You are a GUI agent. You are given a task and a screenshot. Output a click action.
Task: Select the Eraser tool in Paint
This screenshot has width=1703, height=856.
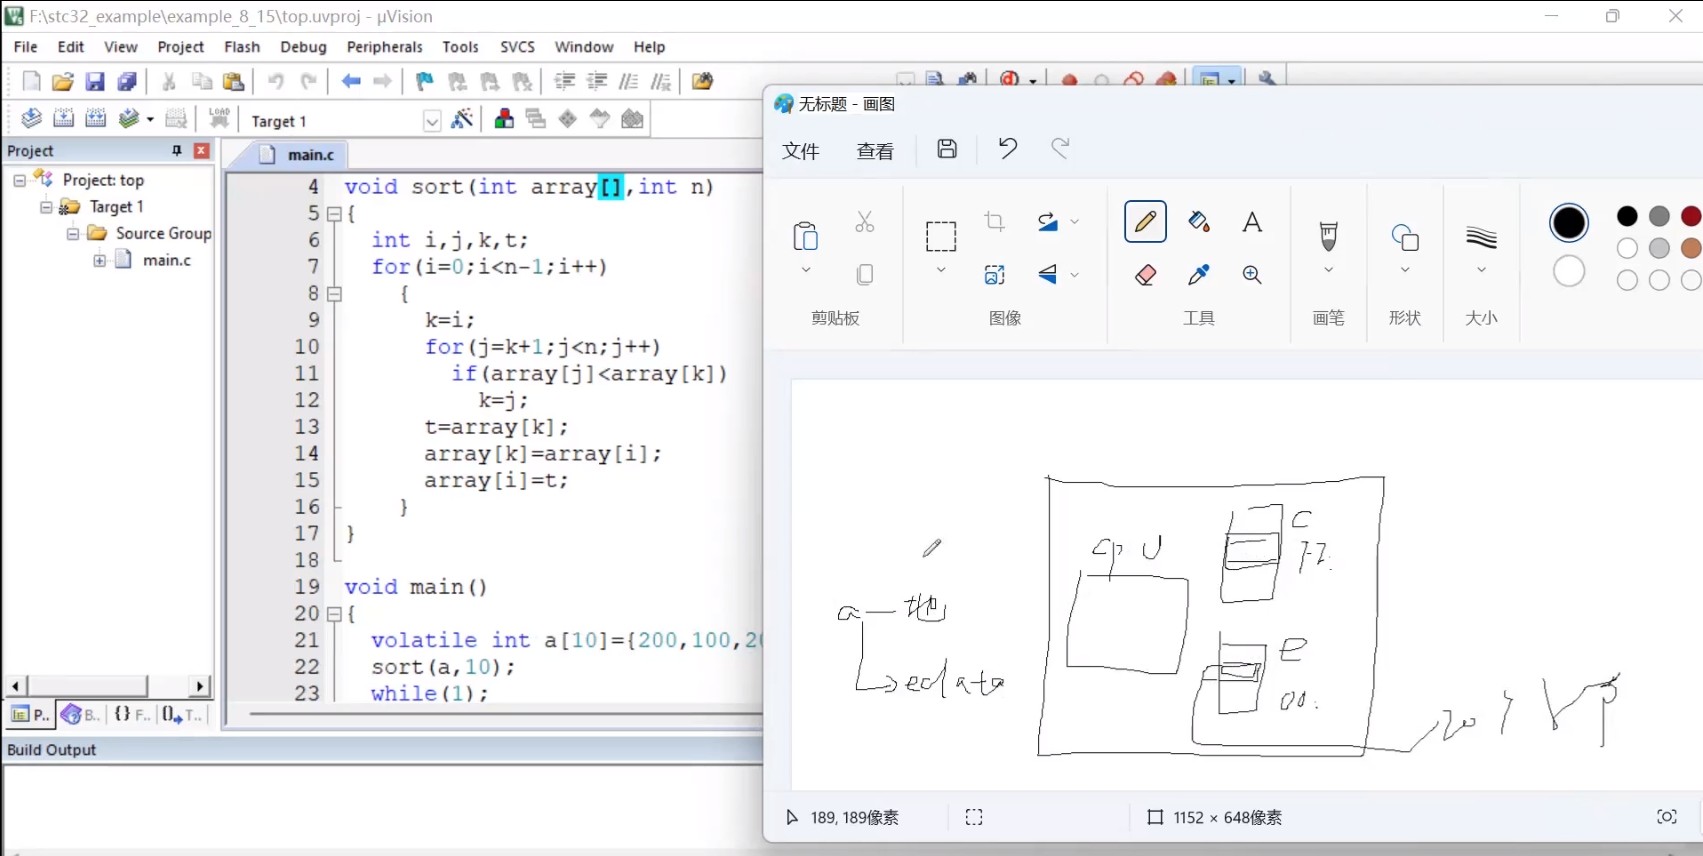[1145, 275]
